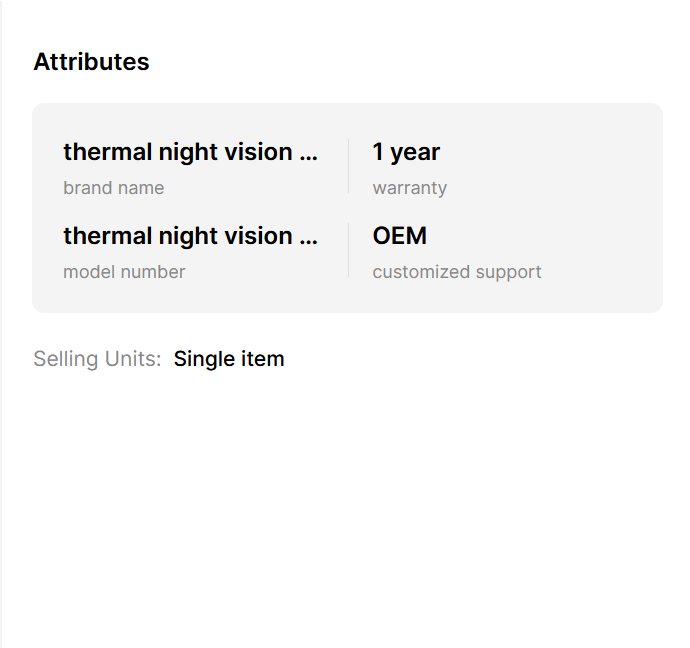Click the word 'item' in Selling Units value
The width and height of the screenshot is (690, 648).
tap(264, 359)
